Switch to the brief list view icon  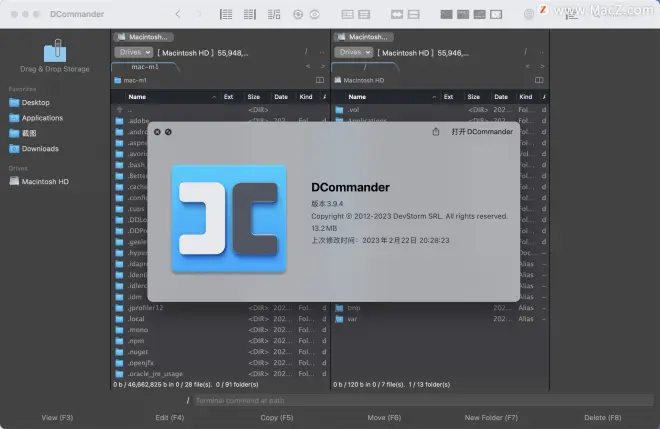(226, 14)
